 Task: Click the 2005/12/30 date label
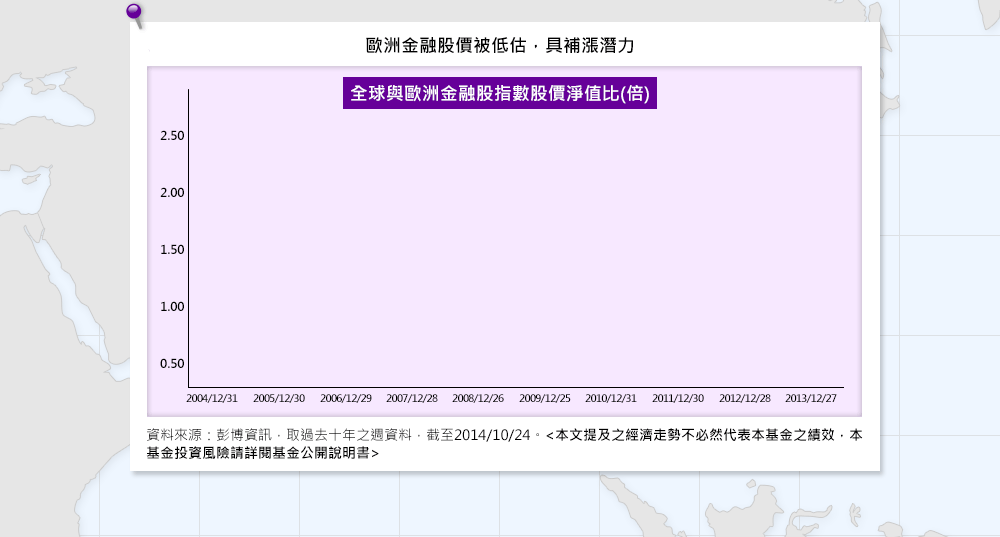pos(279,398)
